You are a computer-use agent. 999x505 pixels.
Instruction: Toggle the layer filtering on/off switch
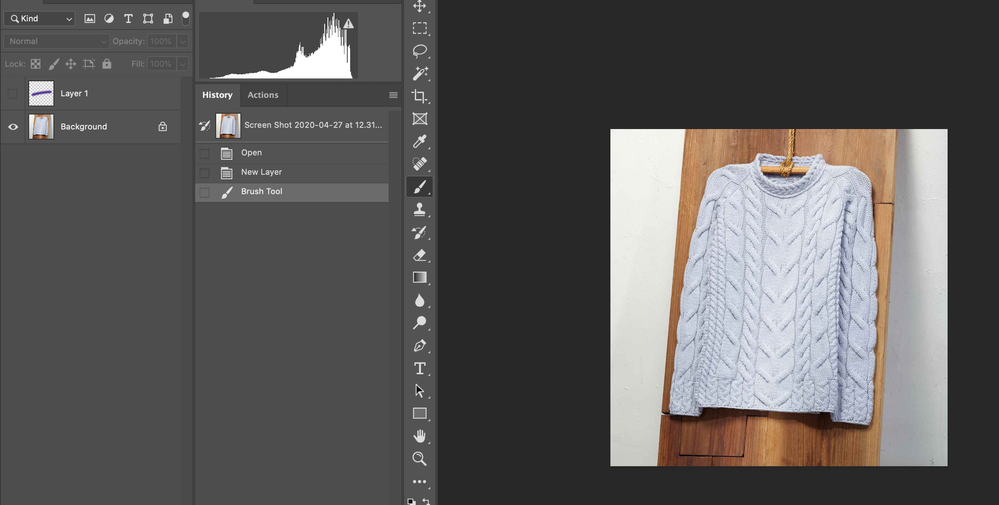[185, 18]
